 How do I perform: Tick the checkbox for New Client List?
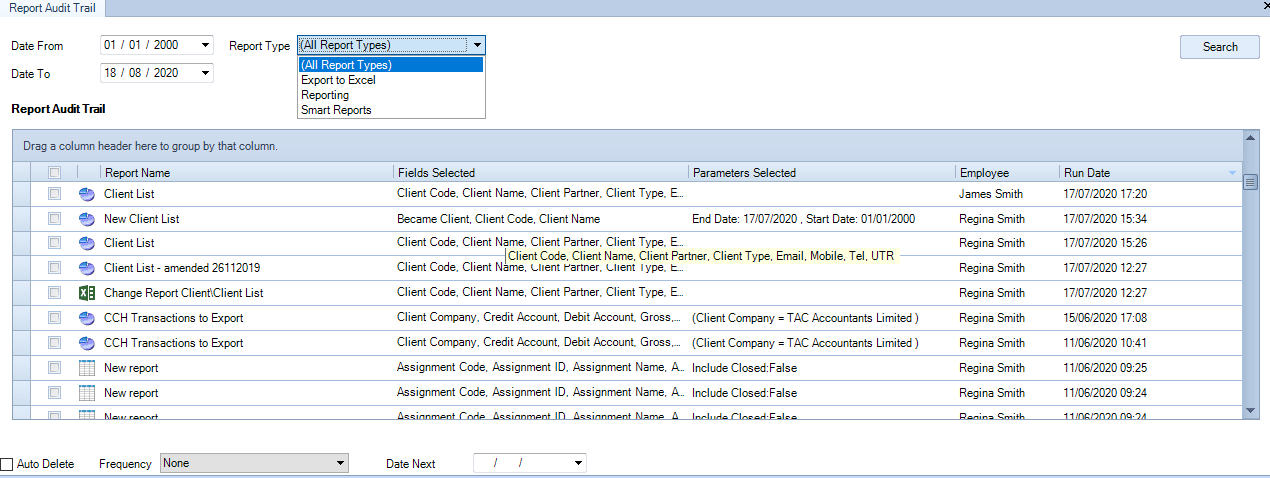pos(55,219)
